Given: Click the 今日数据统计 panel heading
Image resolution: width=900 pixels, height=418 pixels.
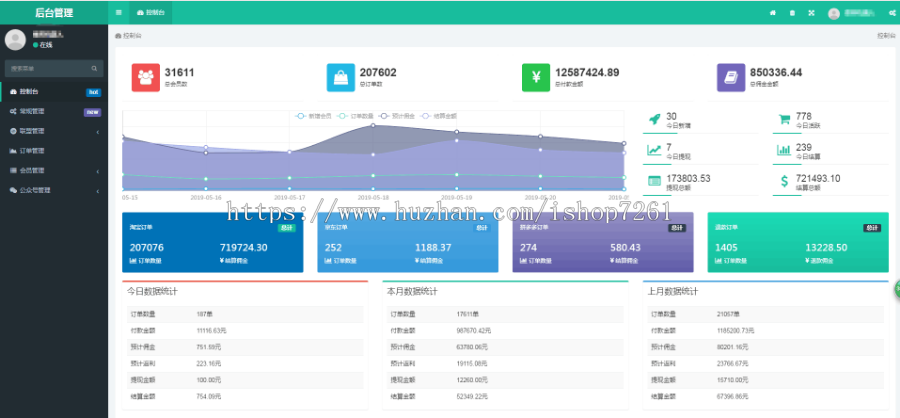Looking at the screenshot, I should (x=152, y=292).
